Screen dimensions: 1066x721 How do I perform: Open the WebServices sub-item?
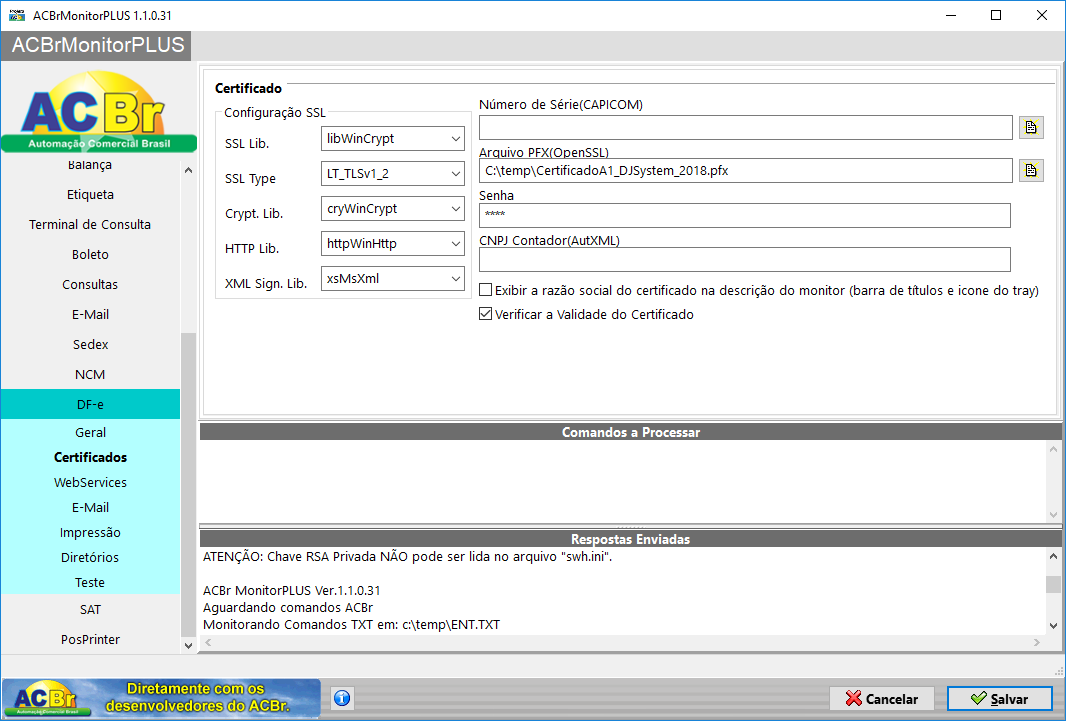(90, 482)
